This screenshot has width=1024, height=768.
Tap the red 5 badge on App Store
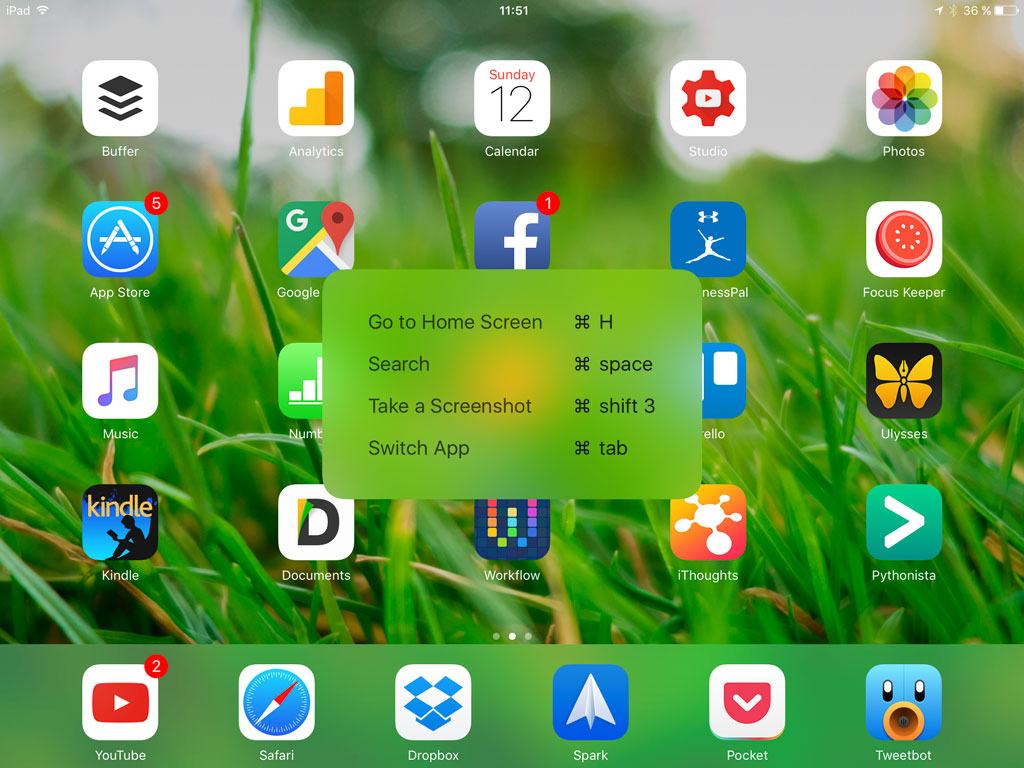[155, 203]
